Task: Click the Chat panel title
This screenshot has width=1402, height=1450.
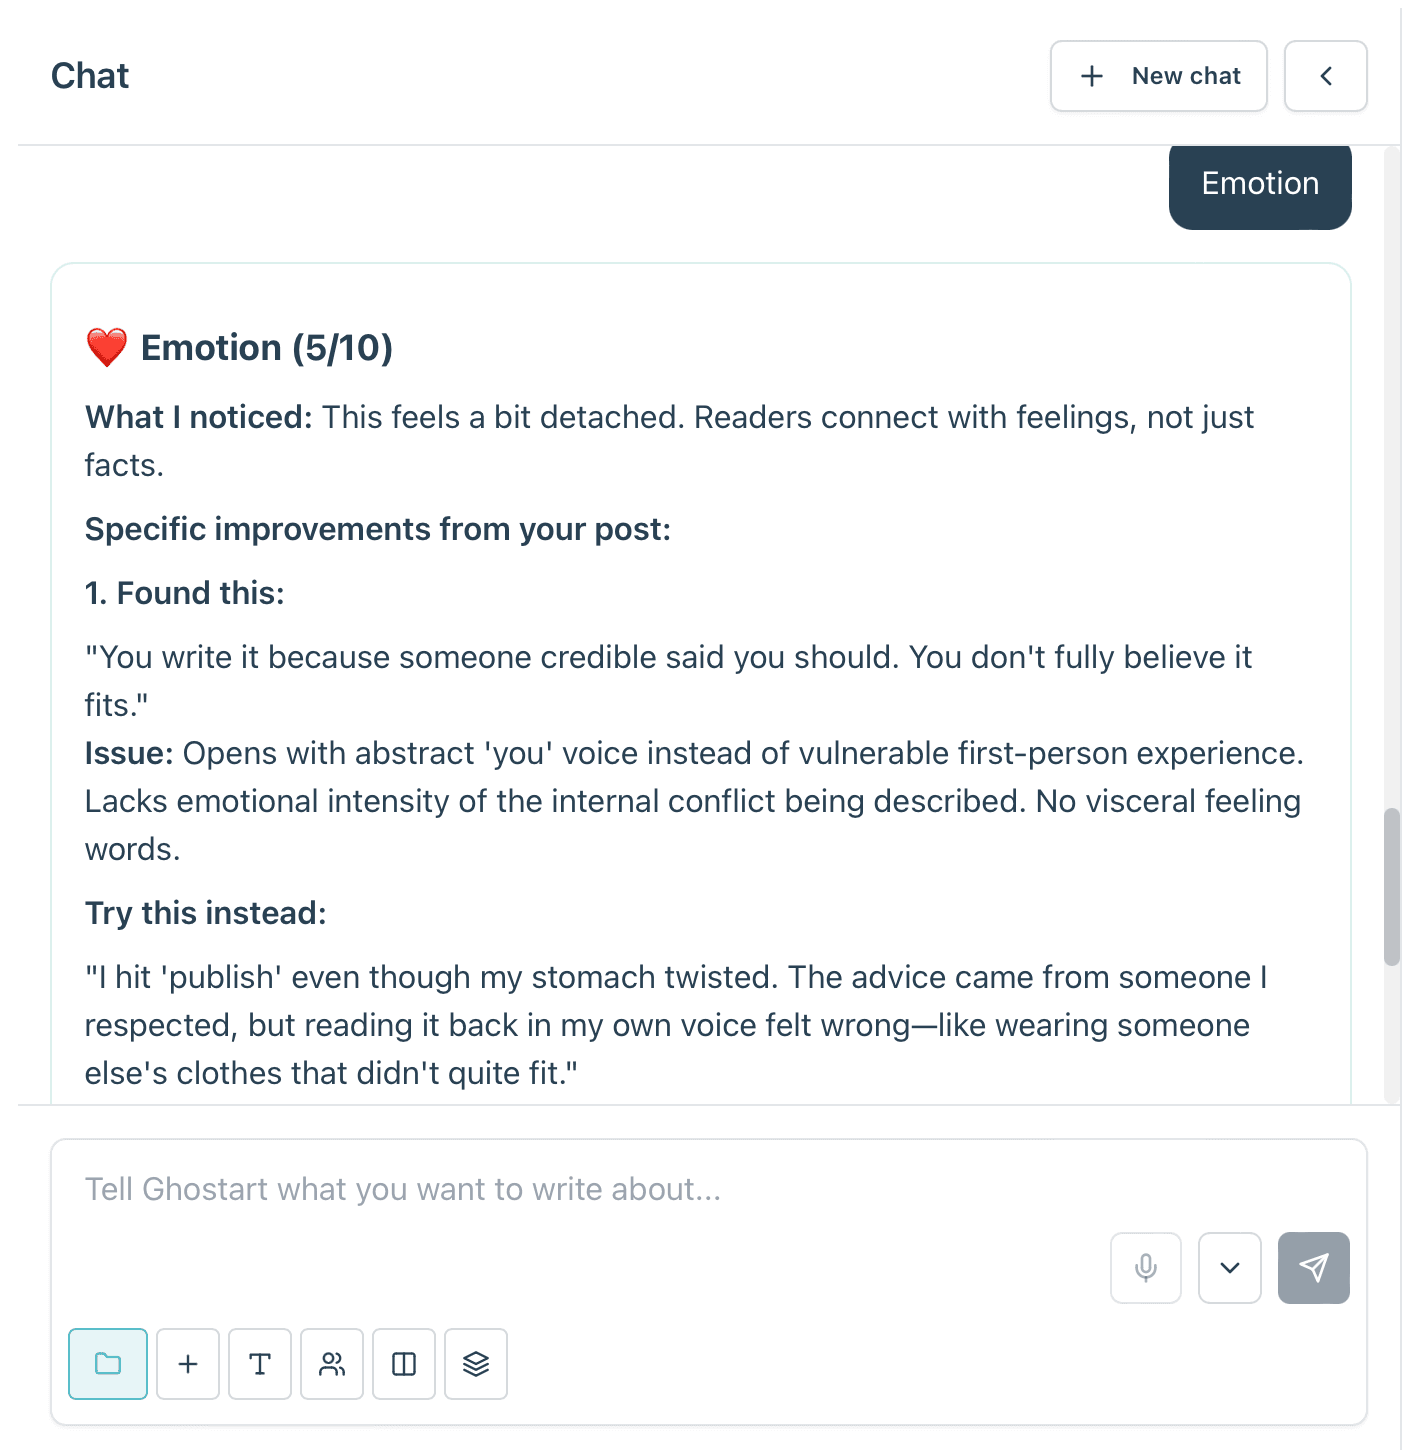Action: coord(90,76)
